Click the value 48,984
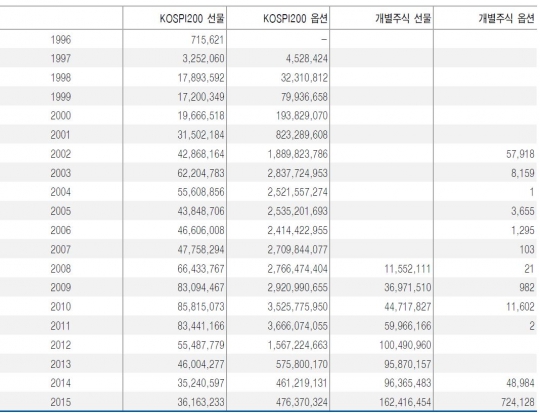The image size is (540, 413). point(520,383)
